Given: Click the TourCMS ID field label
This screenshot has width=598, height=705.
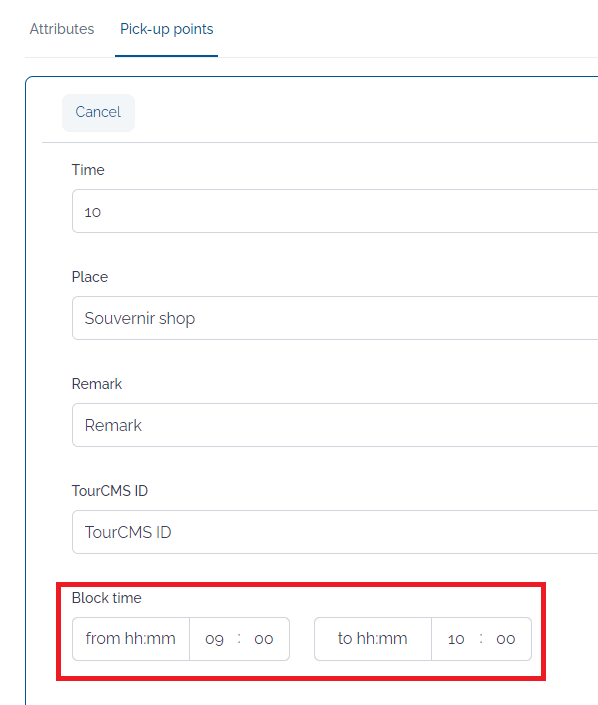Looking at the screenshot, I should [110, 491].
